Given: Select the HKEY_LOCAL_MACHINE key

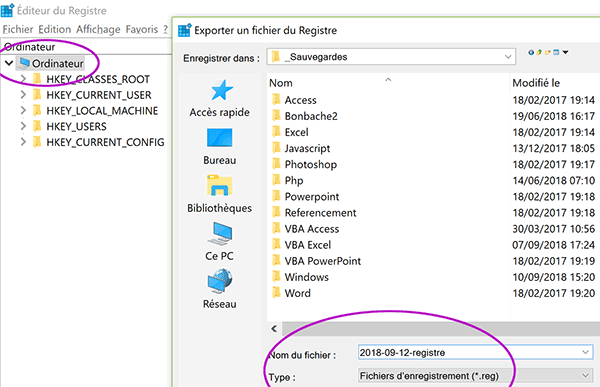Looking at the screenshot, I should 102,111.
